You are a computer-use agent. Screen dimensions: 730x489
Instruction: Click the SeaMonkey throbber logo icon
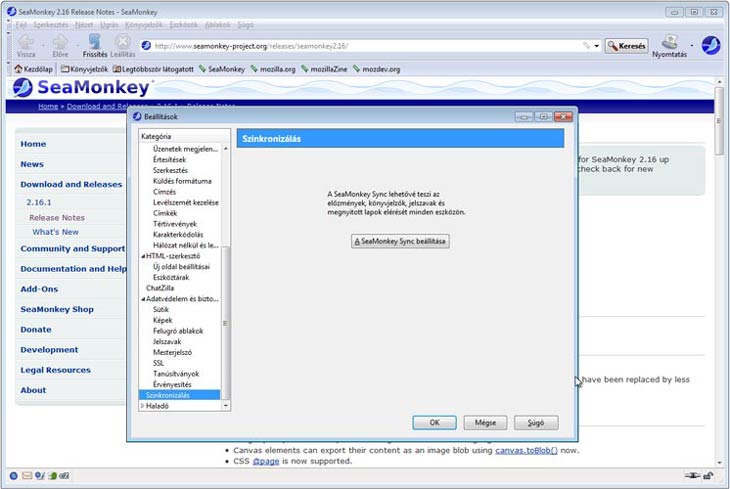pyautogui.click(x=711, y=45)
